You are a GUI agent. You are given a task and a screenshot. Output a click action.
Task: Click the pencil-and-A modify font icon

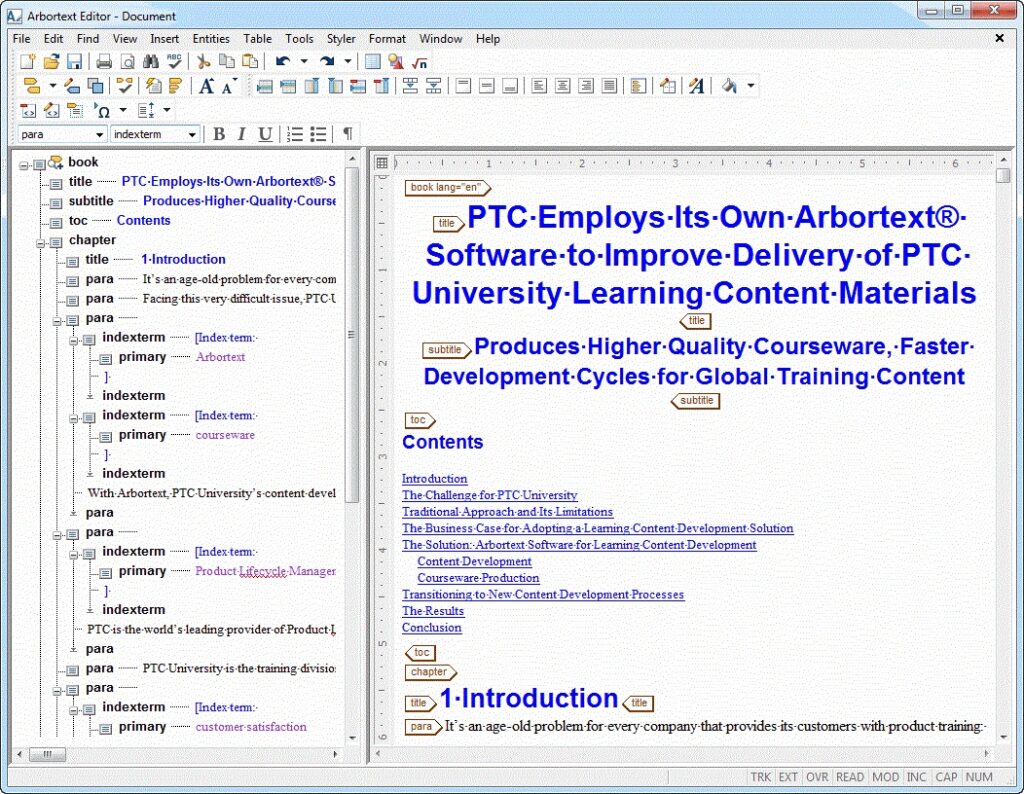[696, 86]
